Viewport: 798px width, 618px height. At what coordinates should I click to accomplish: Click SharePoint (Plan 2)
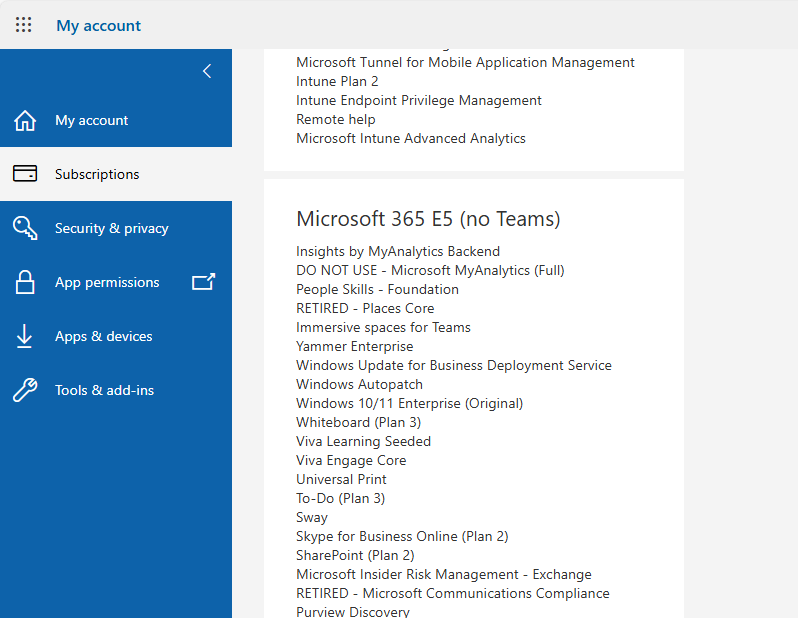tap(355, 555)
